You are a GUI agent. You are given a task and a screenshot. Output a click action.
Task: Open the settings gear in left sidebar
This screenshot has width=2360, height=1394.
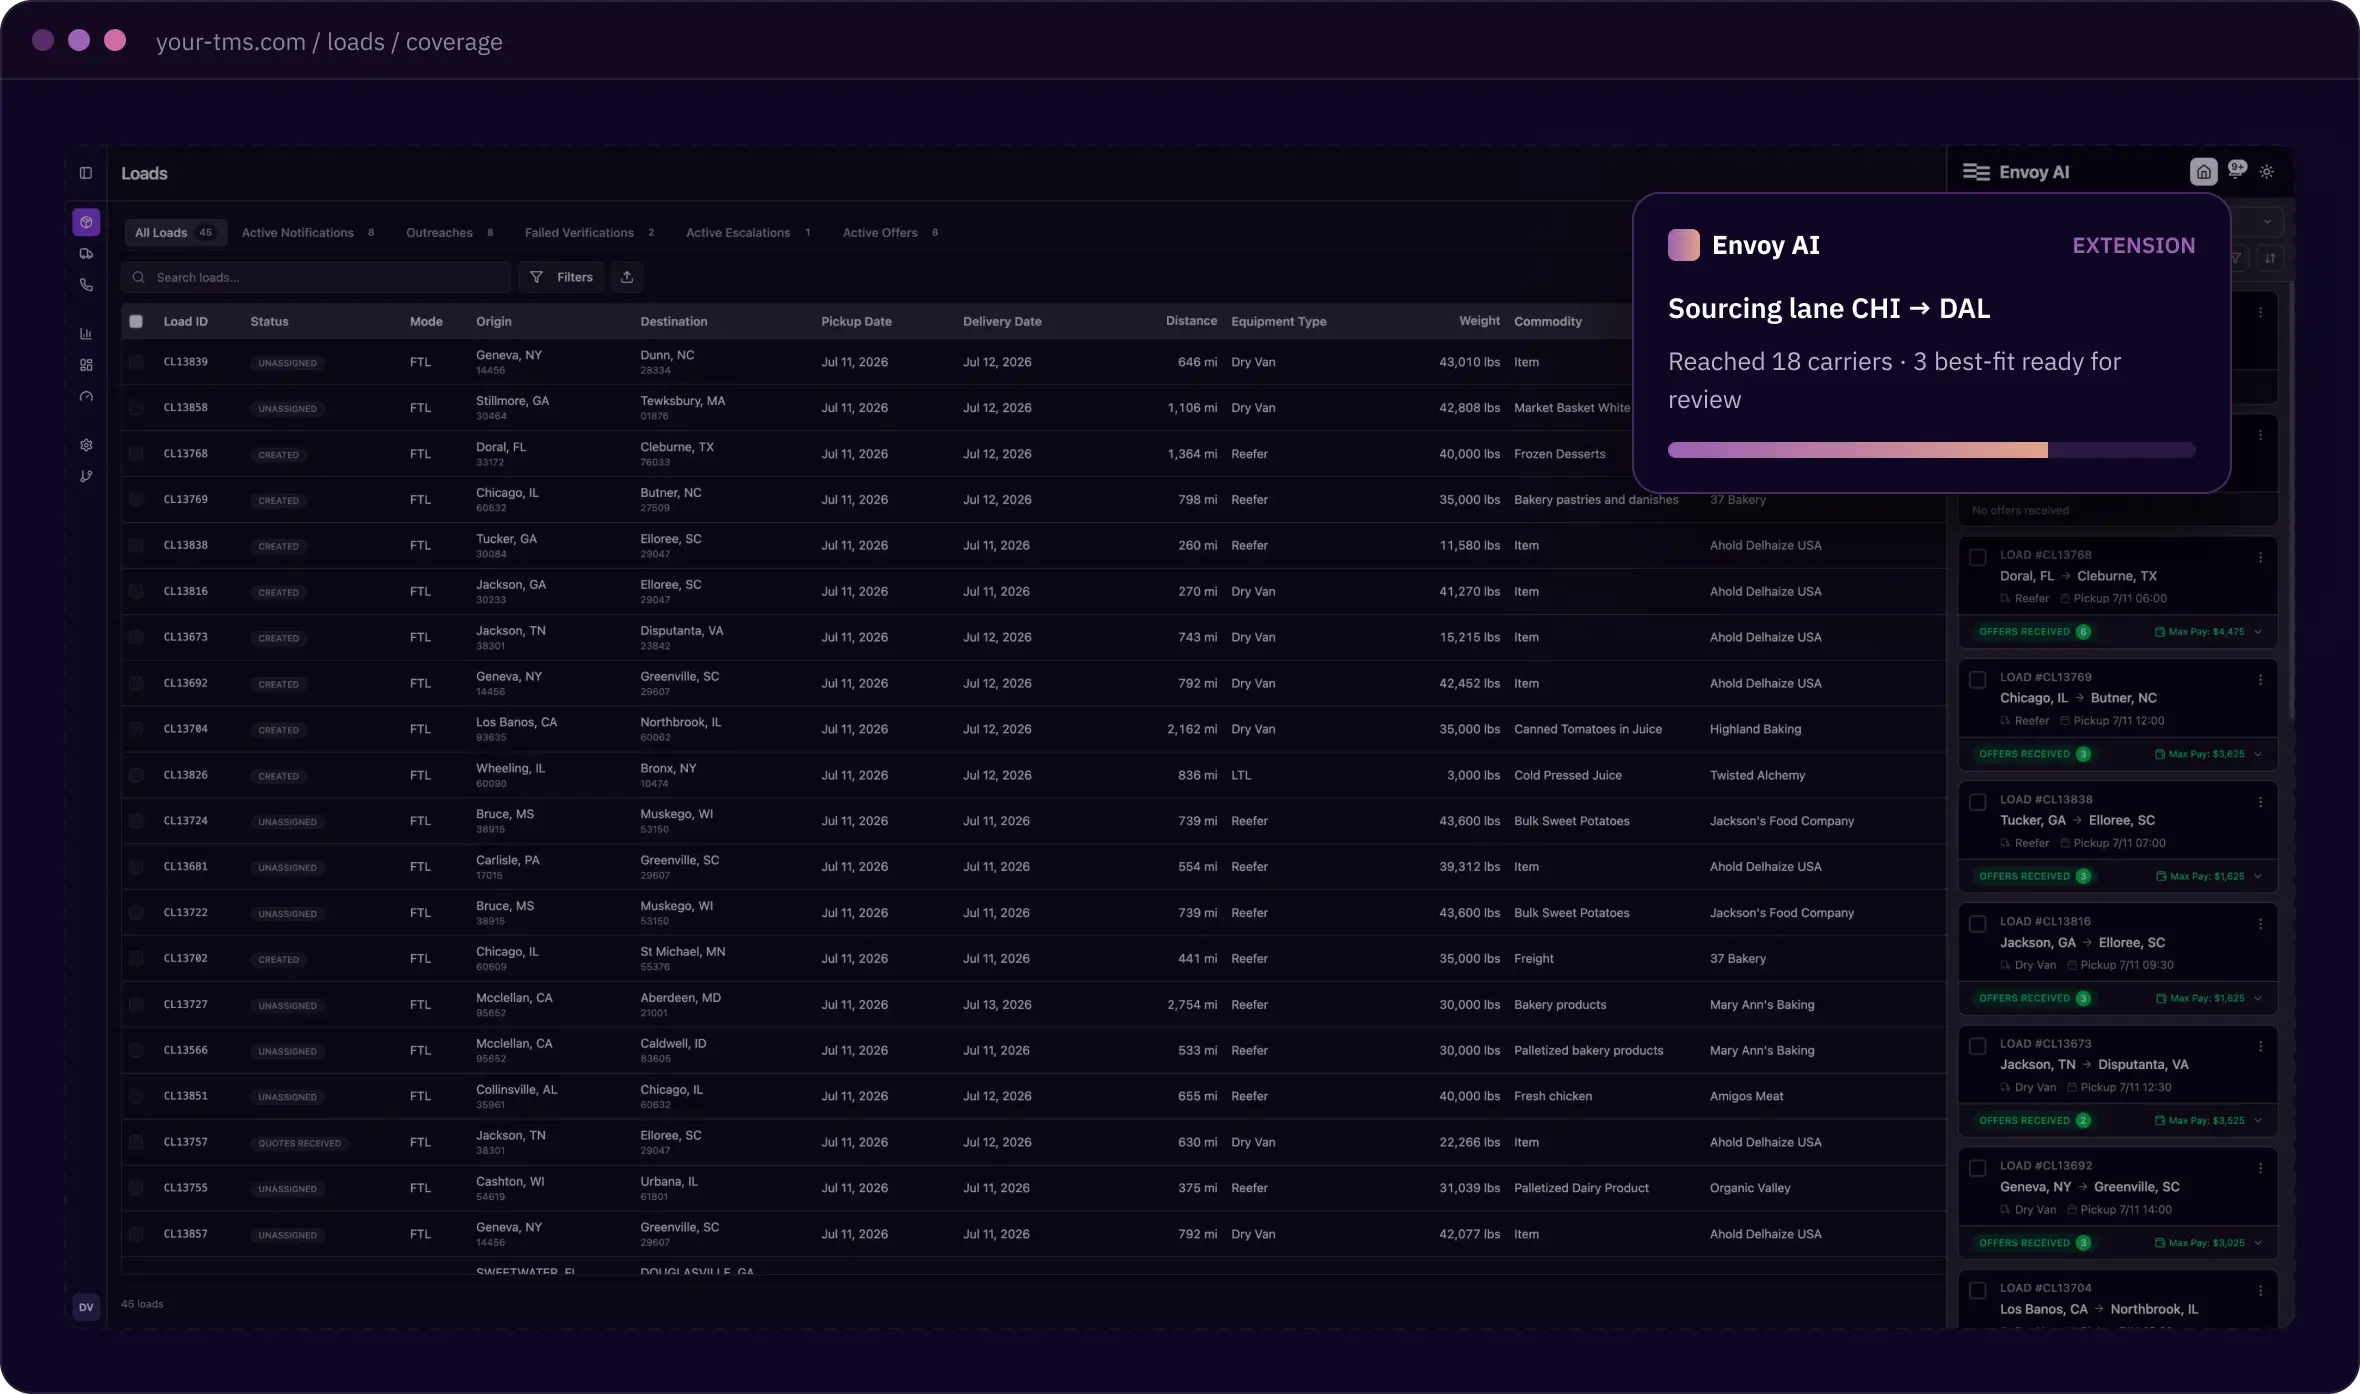point(86,445)
